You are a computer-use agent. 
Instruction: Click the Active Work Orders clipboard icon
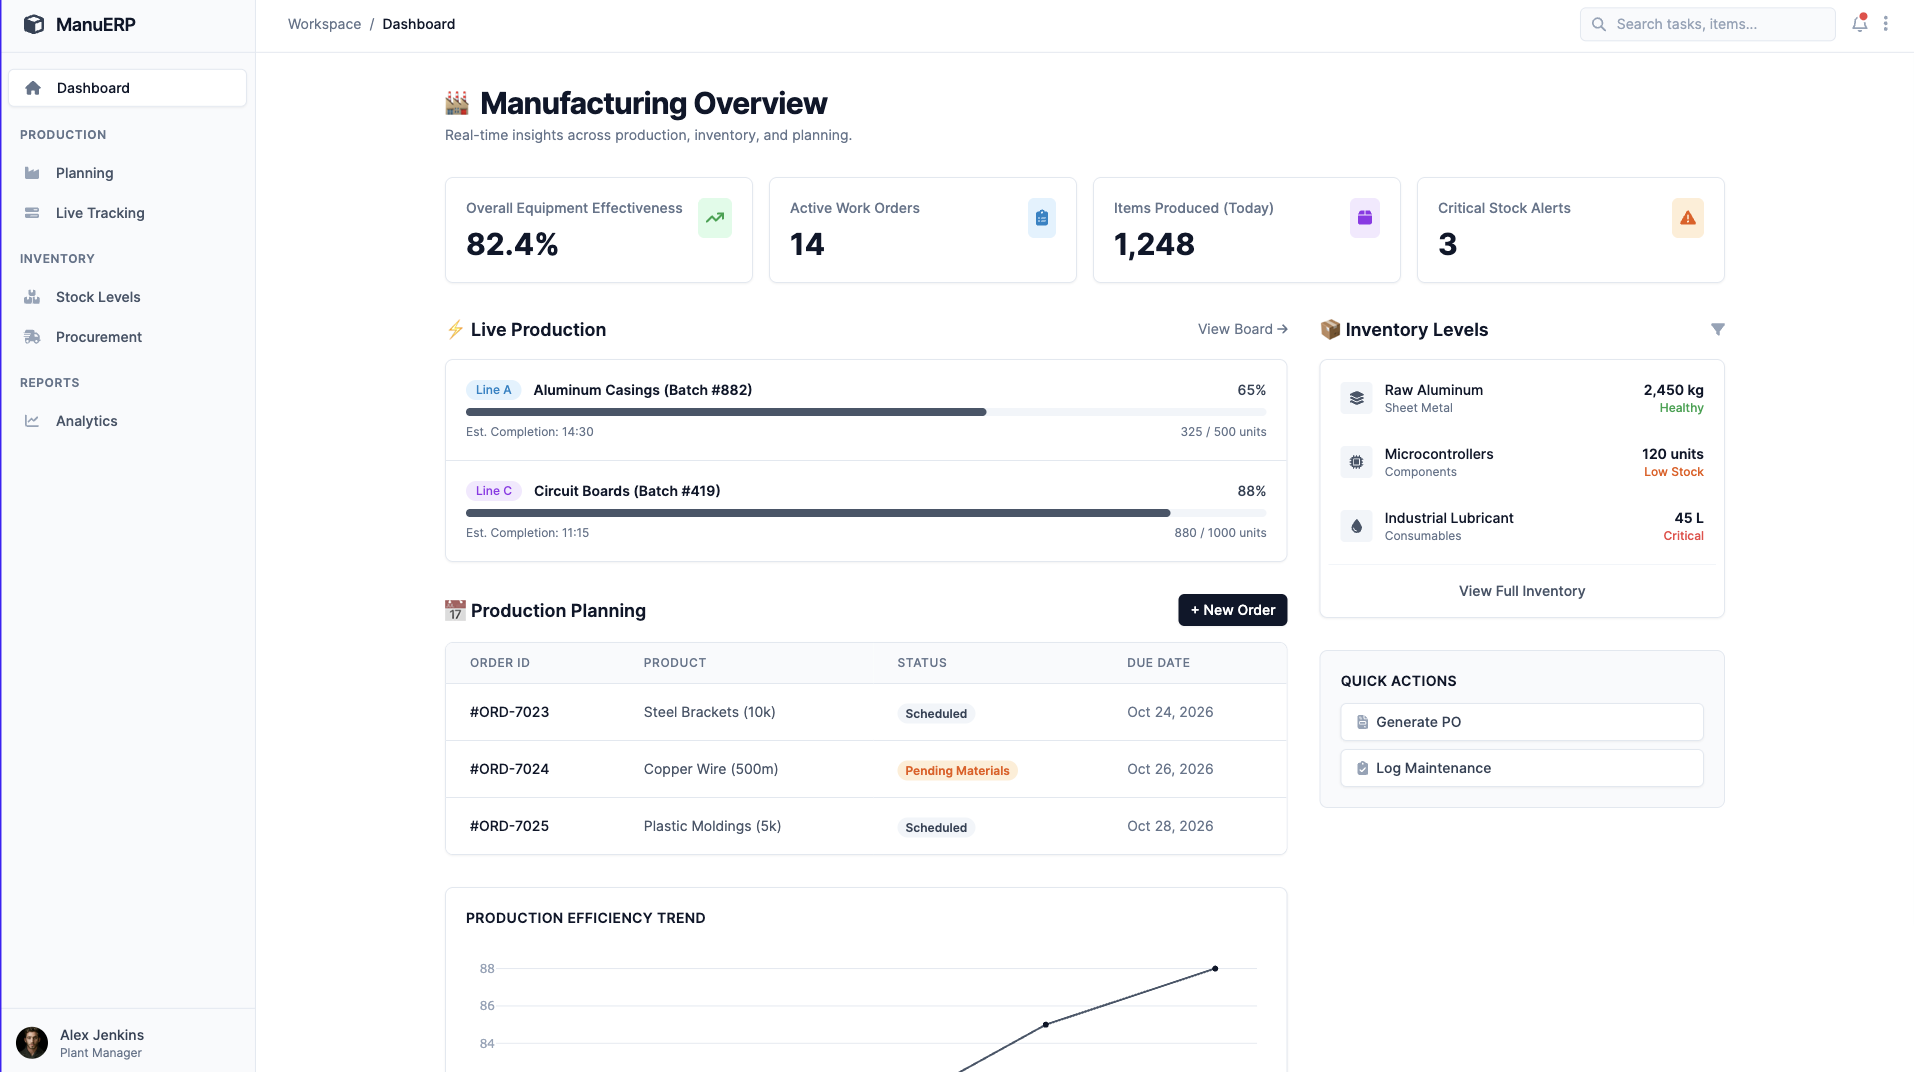point(1041,218)
